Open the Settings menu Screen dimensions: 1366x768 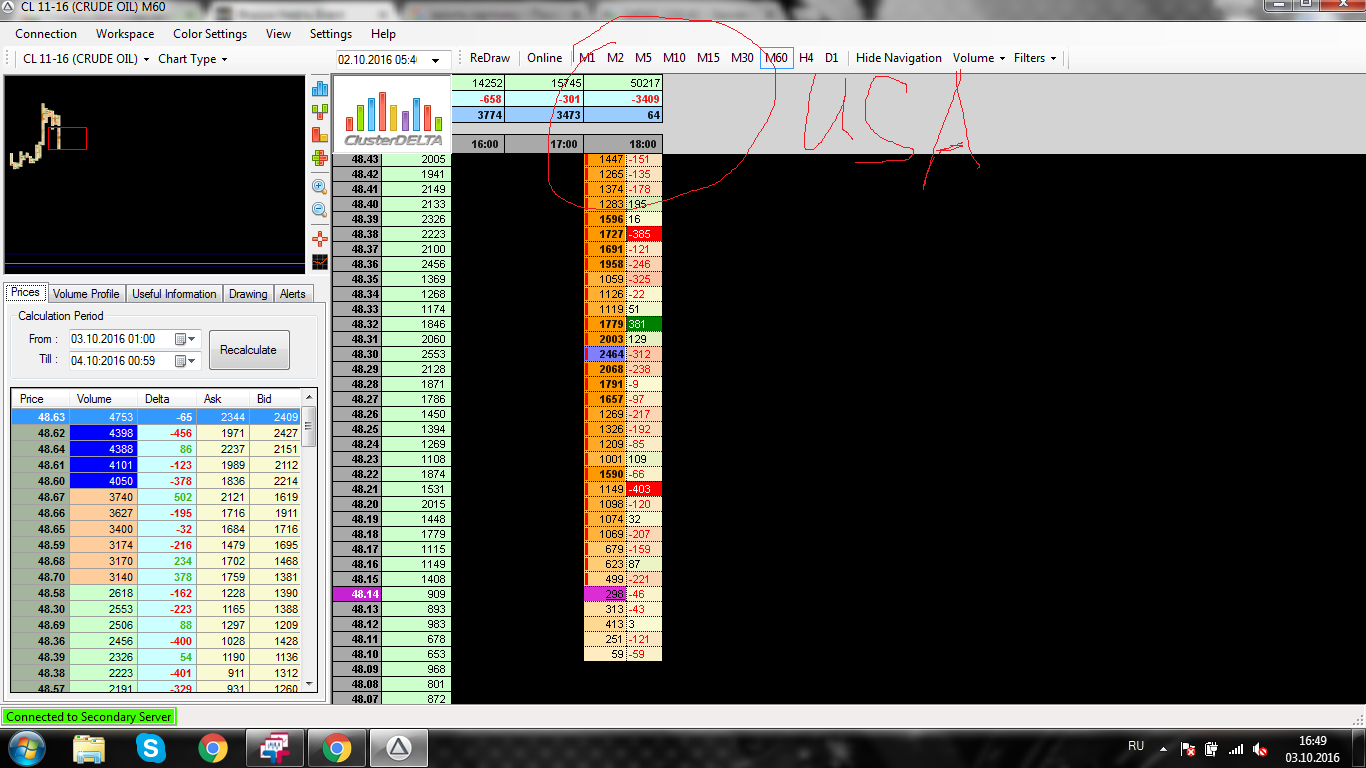click(331, 34)
